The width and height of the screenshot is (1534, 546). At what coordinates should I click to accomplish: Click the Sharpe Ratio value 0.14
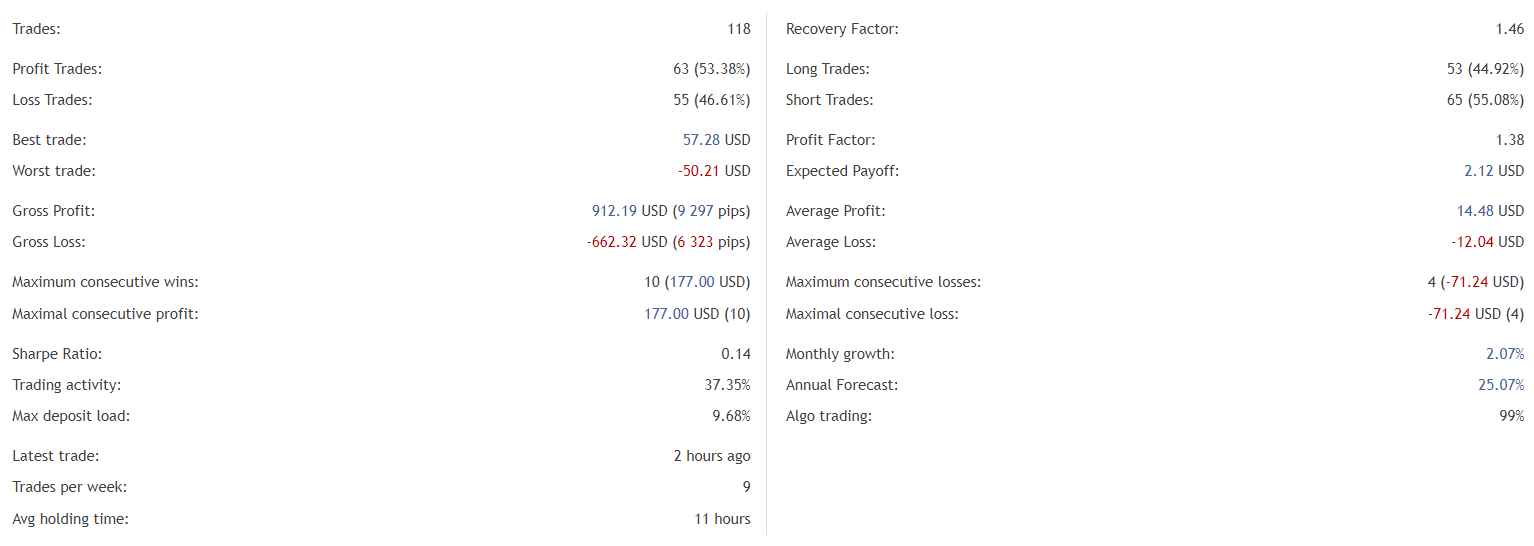tap(736, 354)
